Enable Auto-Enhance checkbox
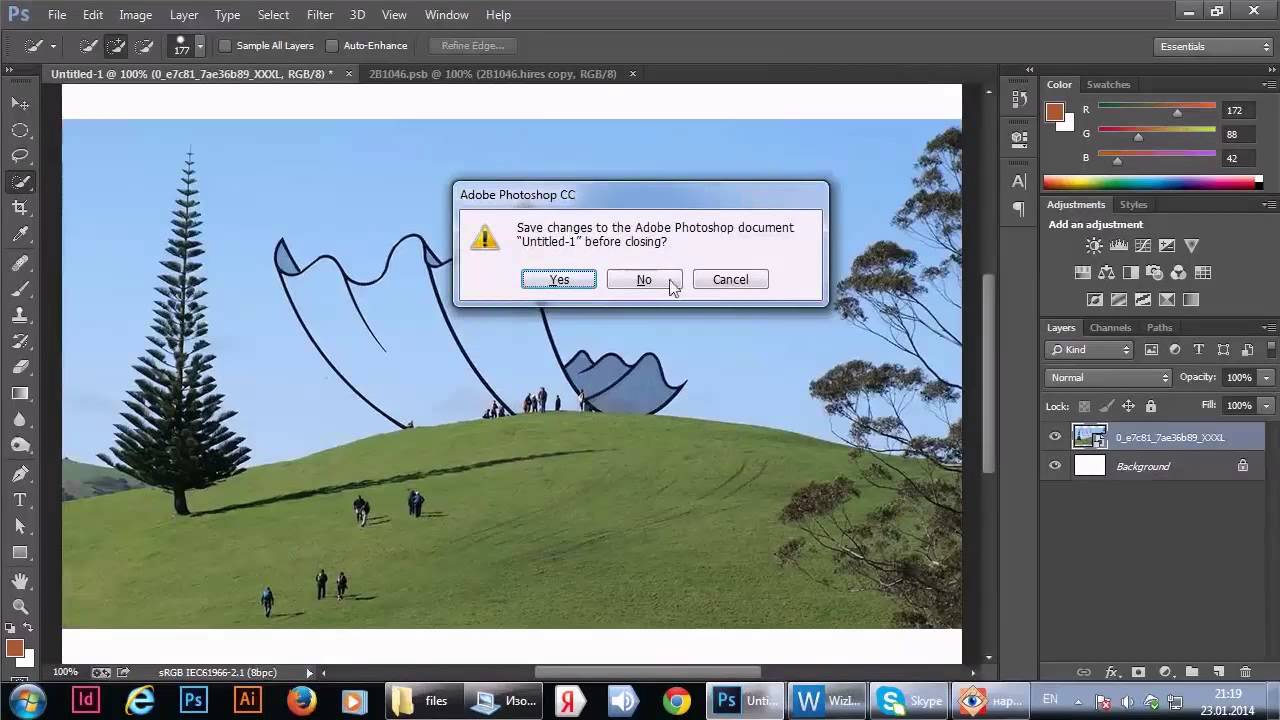The image size is (1280, 720). point(333,46)
